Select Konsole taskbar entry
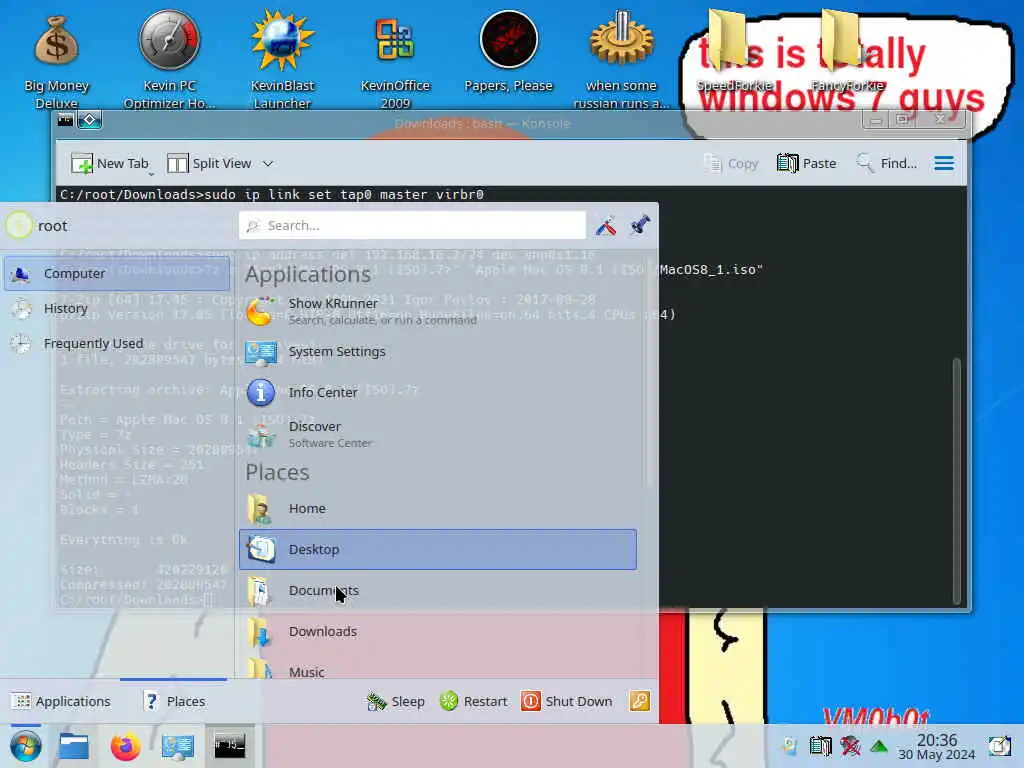The height and width of the screenshot is (768, 1024). click(229, 746)
